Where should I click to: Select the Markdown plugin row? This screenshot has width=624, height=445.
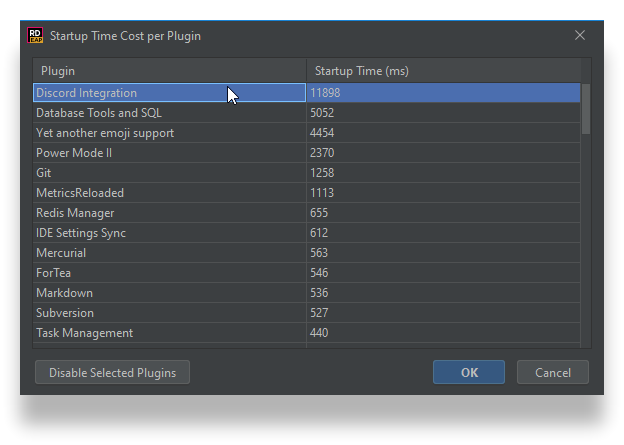coord(307,293)
